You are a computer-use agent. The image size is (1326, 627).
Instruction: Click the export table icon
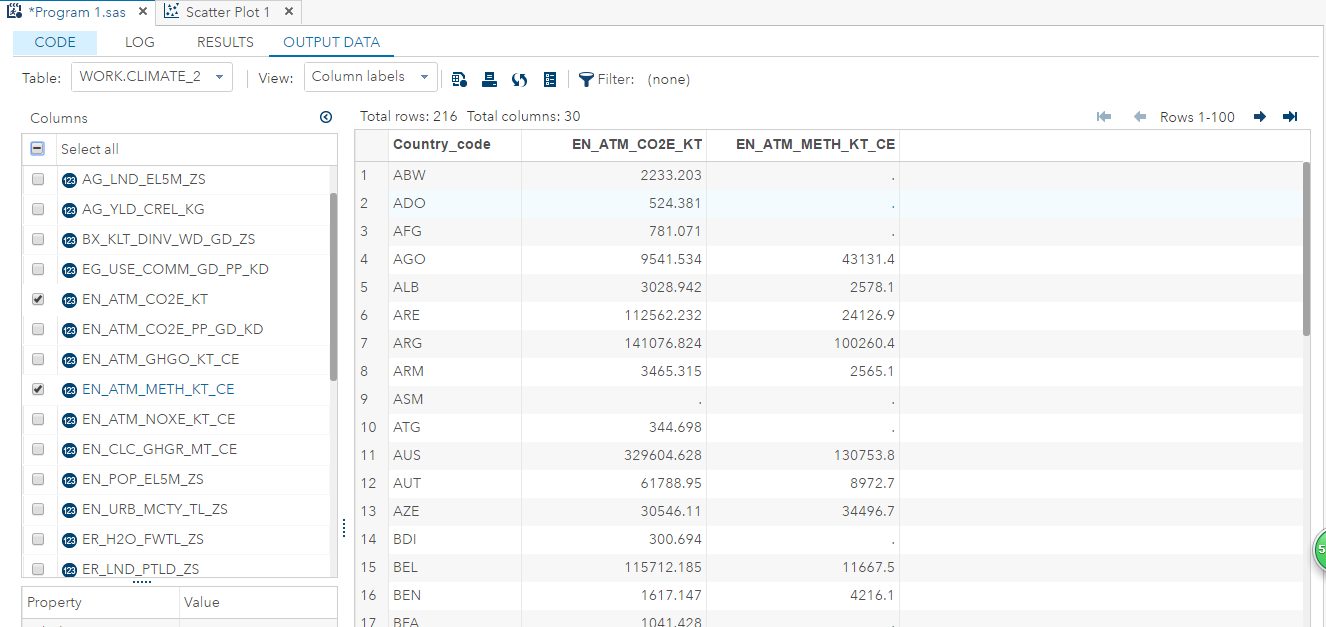(489, 79)
